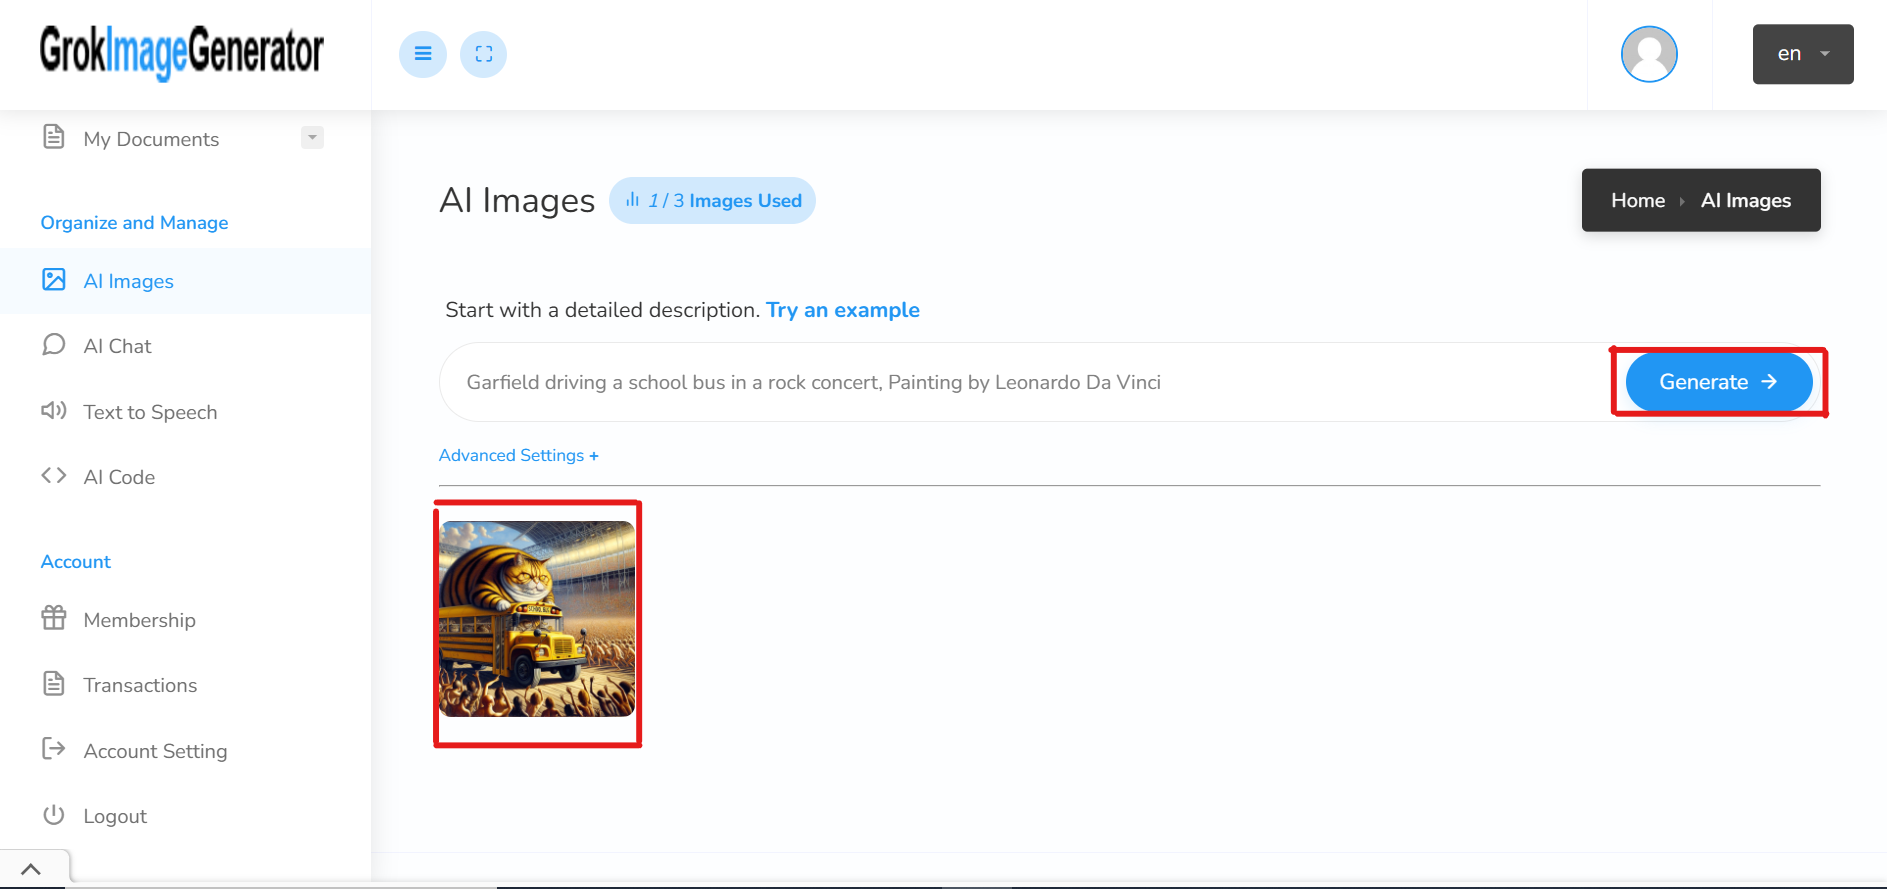Image resolution: width=1887 pixels, height=889 pixels.
Task: Click the AI Images picture icon
Action: click(x=54, y=279)
